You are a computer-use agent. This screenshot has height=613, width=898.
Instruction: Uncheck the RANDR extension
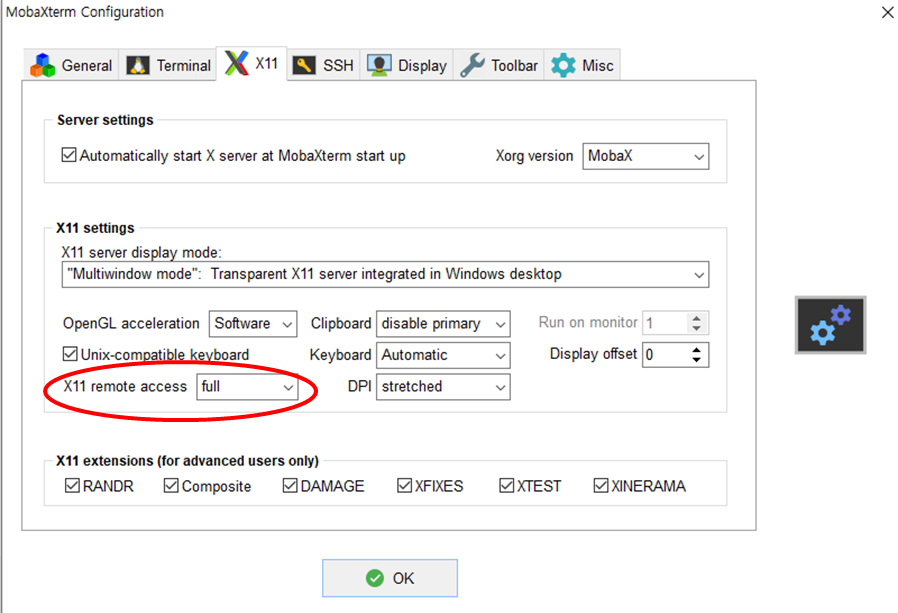(72, 486)
